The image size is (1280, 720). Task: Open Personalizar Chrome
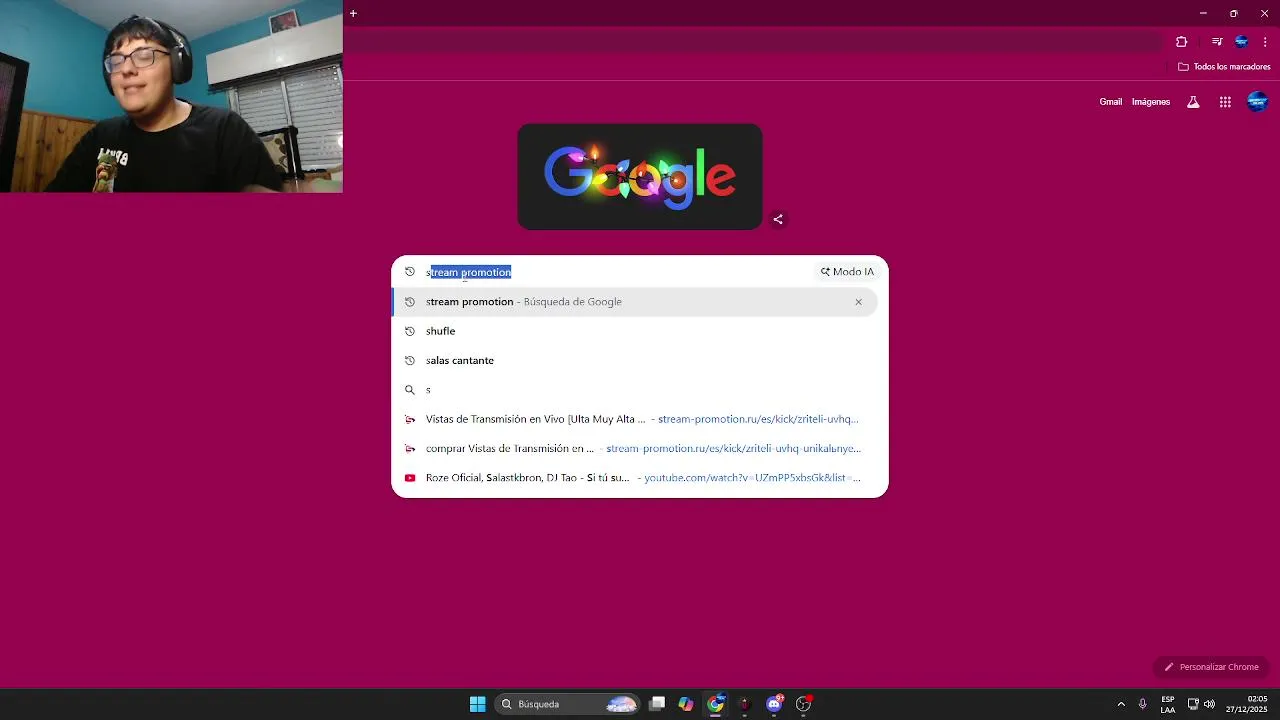click(1211, 667)
